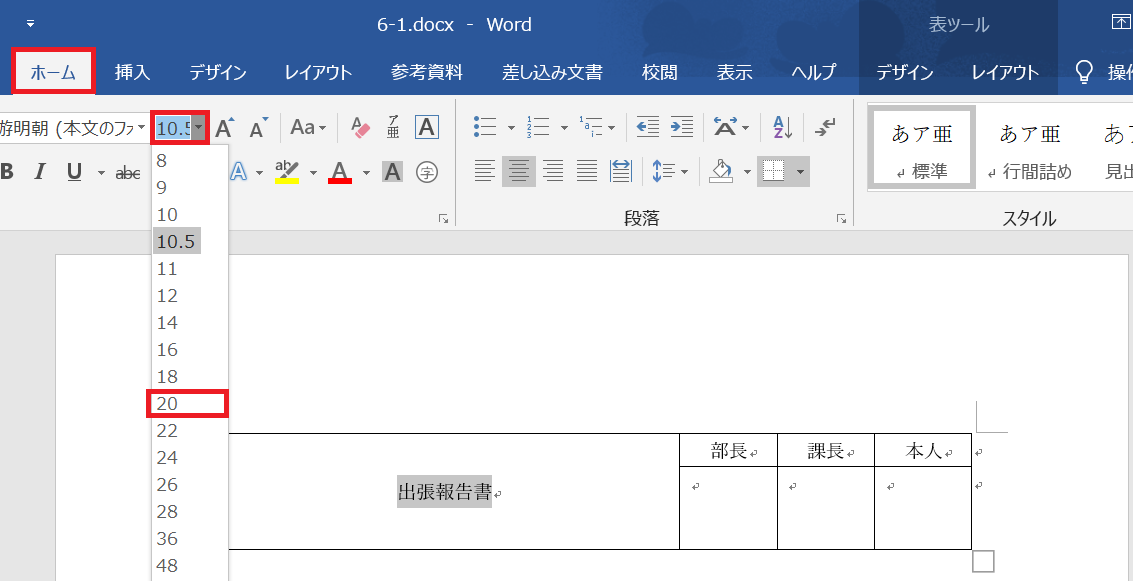Click the bulleted list icon
Image resolution: width=1133 pixels, height=581 pixels.
click(485, 128)
